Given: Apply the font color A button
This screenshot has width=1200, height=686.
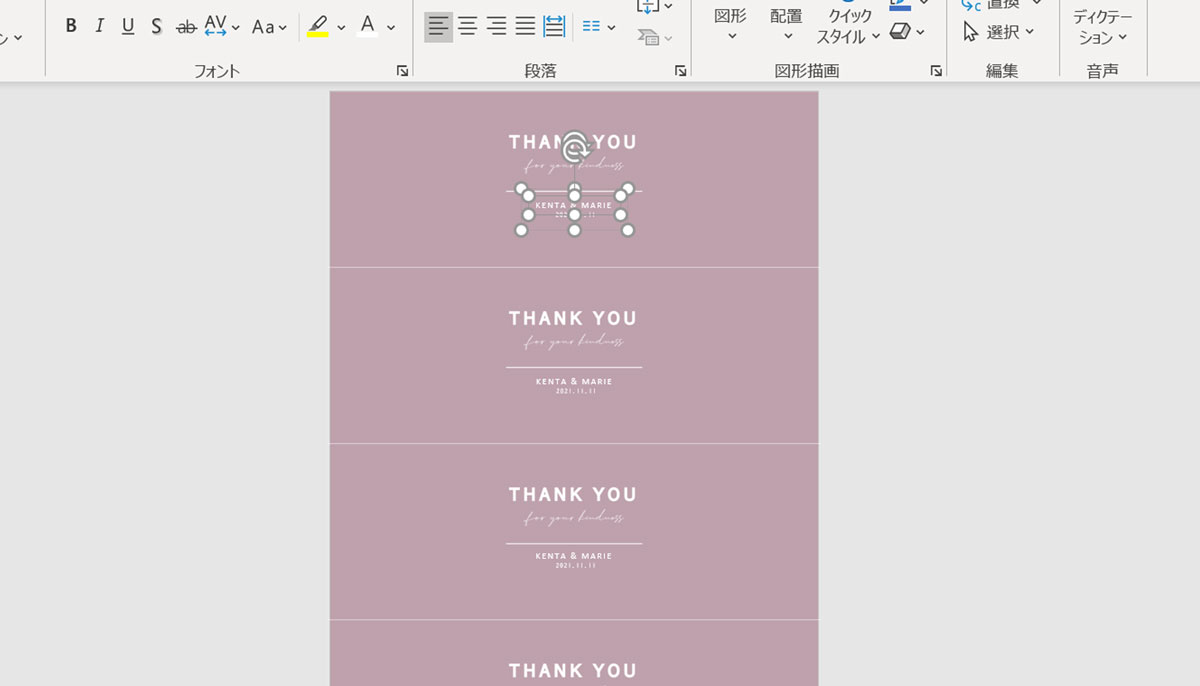Looking at the screenshot, I should (367, 27).
